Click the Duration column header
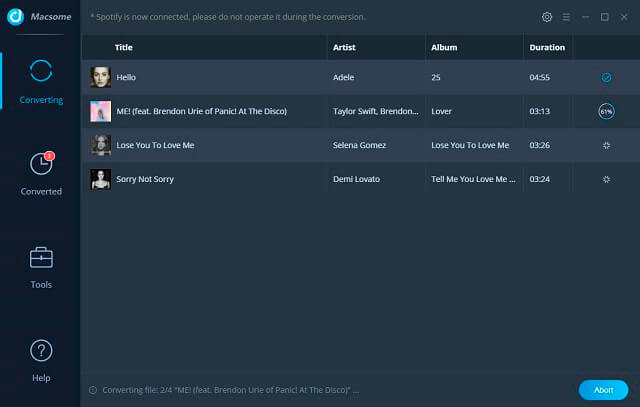 (547, 47)
